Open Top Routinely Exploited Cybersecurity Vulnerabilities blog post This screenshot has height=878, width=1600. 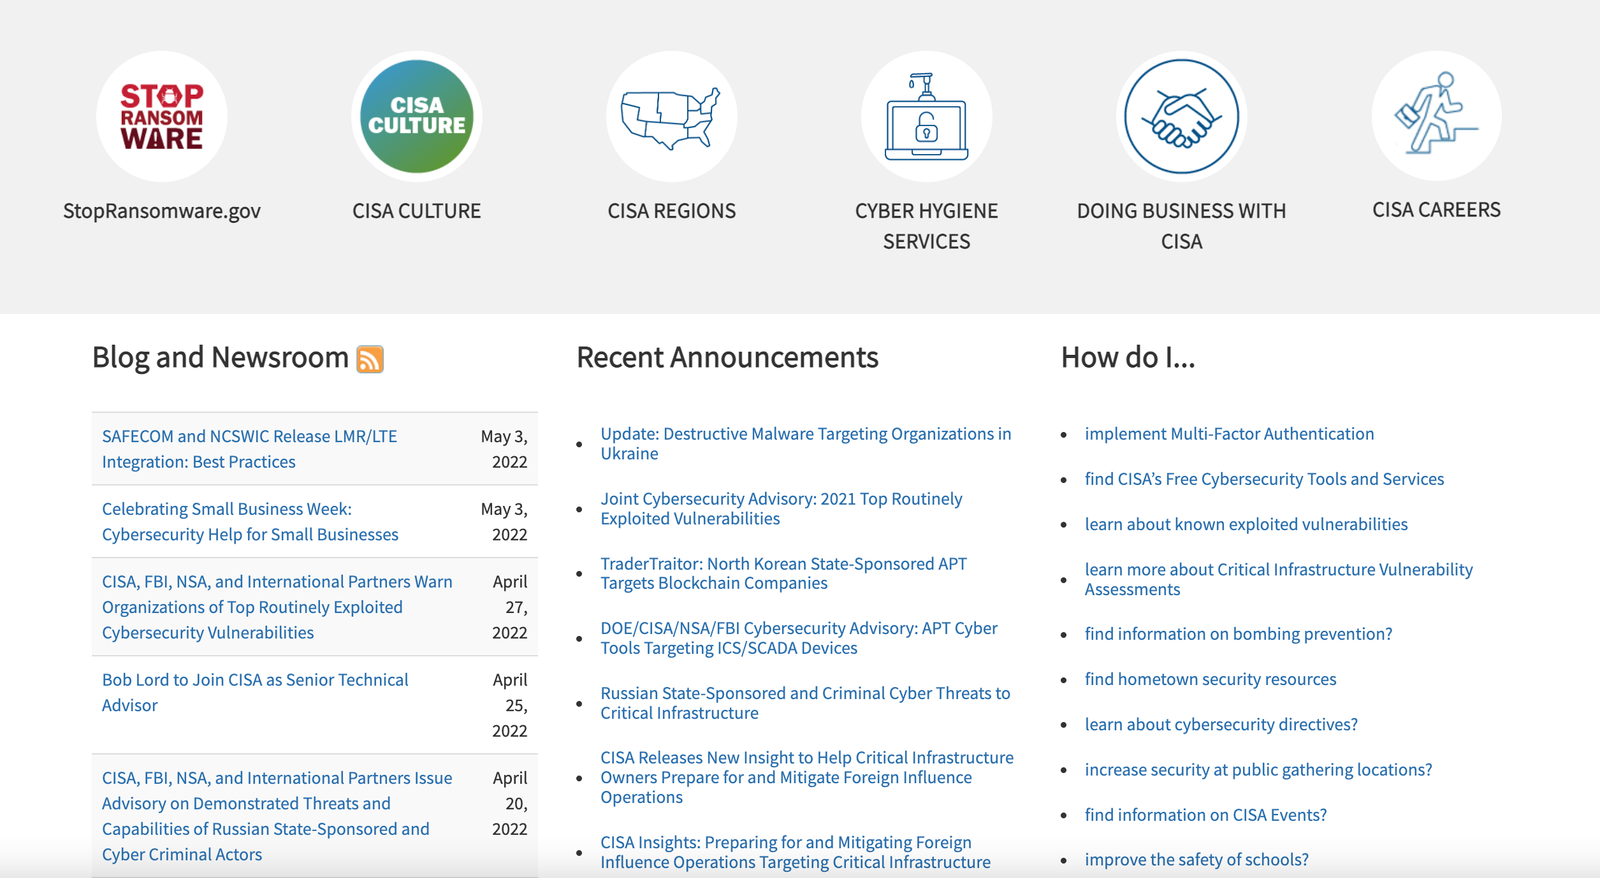point(277,607)
